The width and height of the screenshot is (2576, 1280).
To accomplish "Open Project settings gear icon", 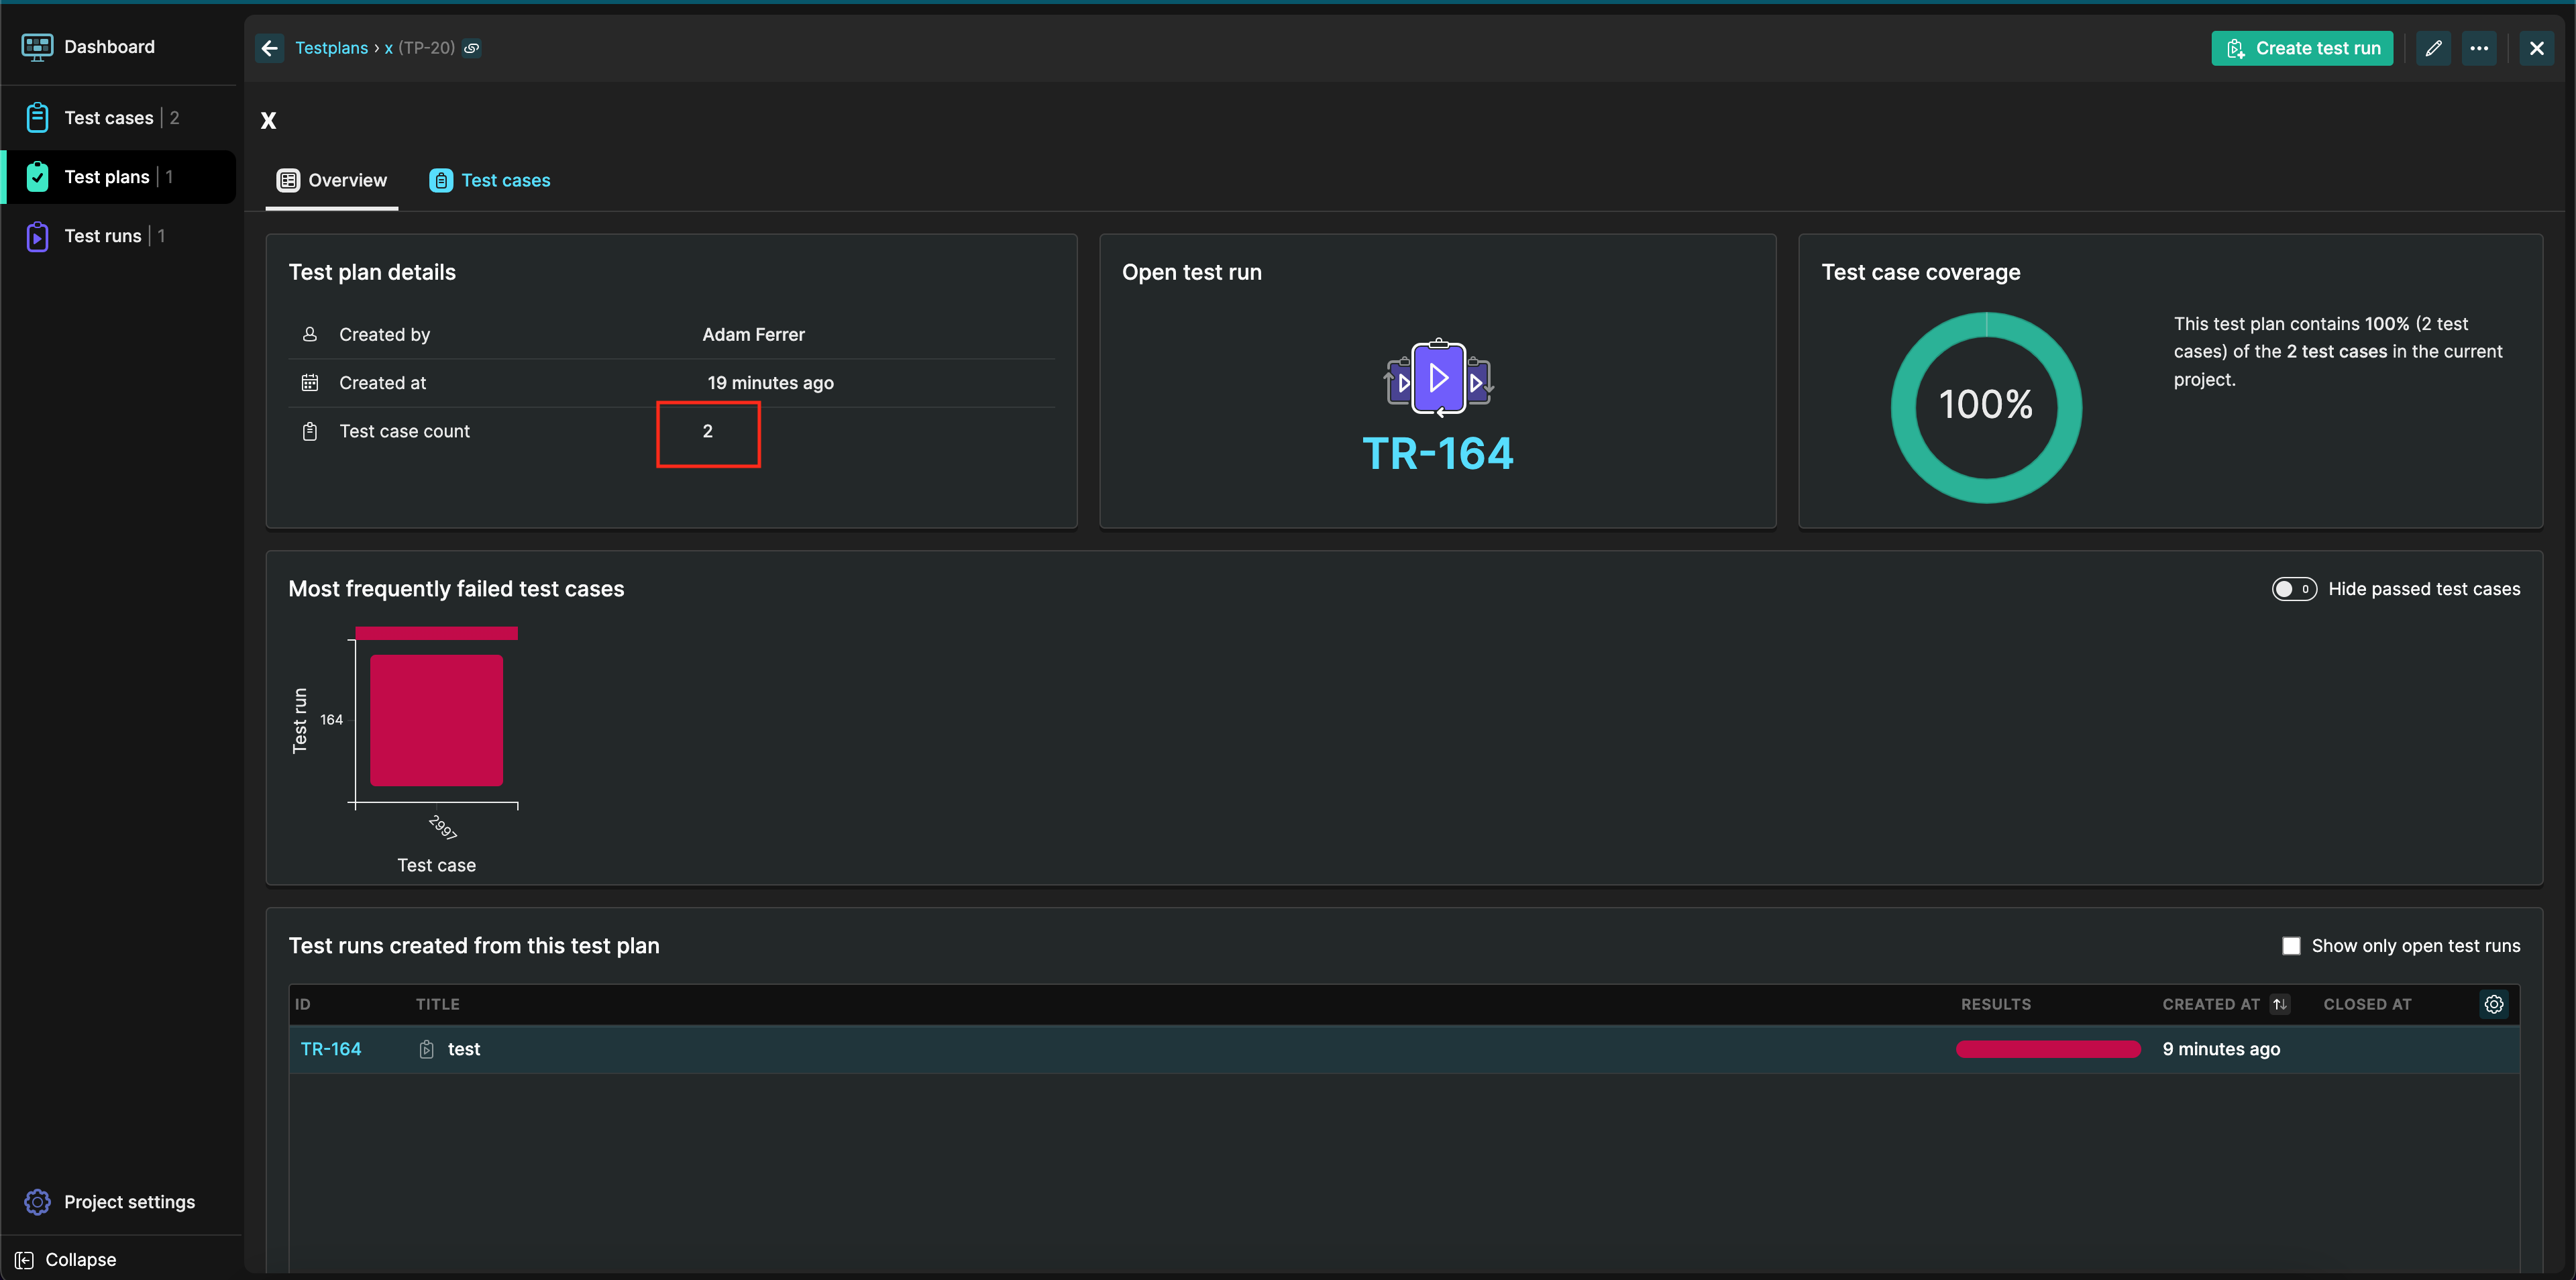I will pyautogui.click(x=37, y=1202).
